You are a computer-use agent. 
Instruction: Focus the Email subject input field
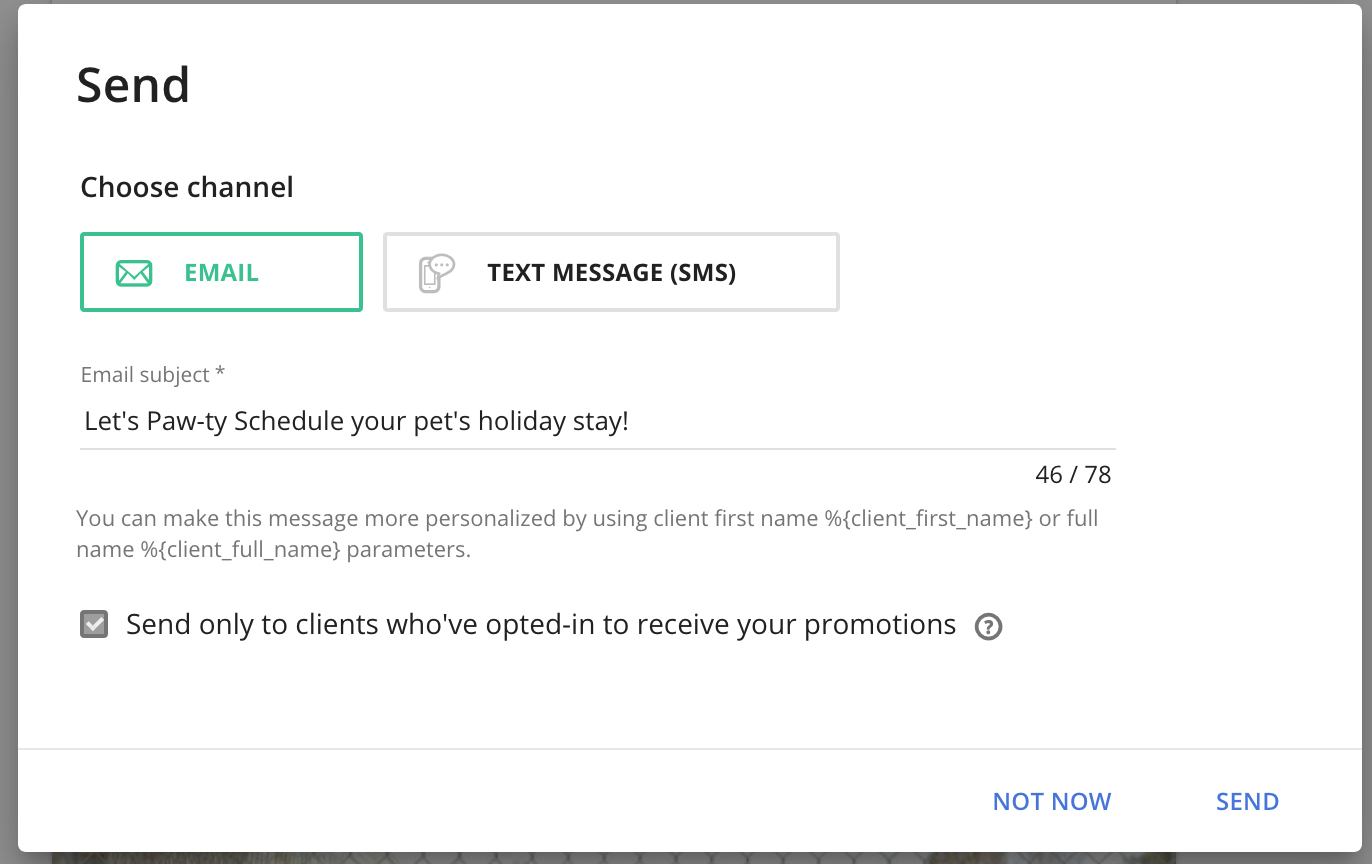pyautogui.click(x=598, y=422)
